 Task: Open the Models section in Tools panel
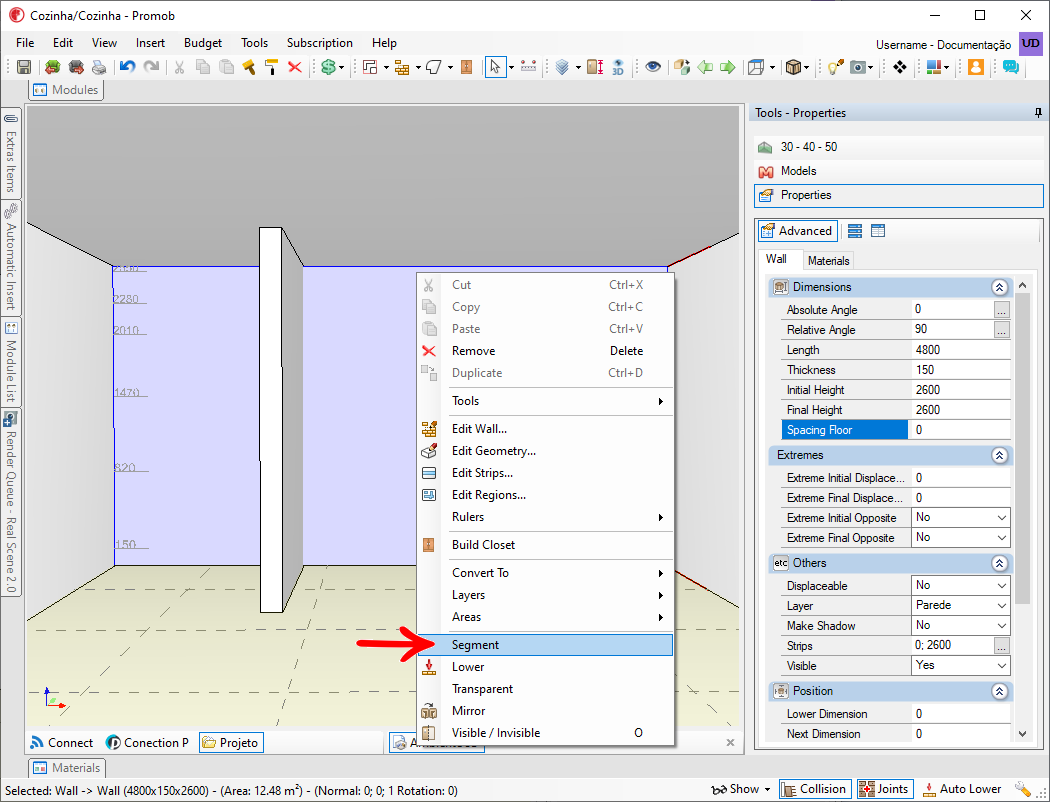[899, 171]
